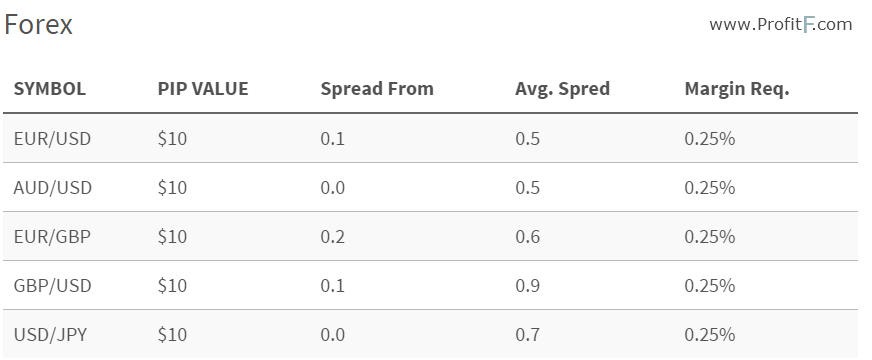Click the Forex section heading

38,25
